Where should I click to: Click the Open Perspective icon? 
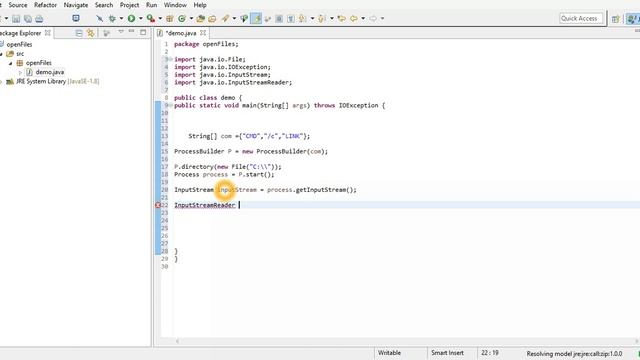[x=616, y=19]
